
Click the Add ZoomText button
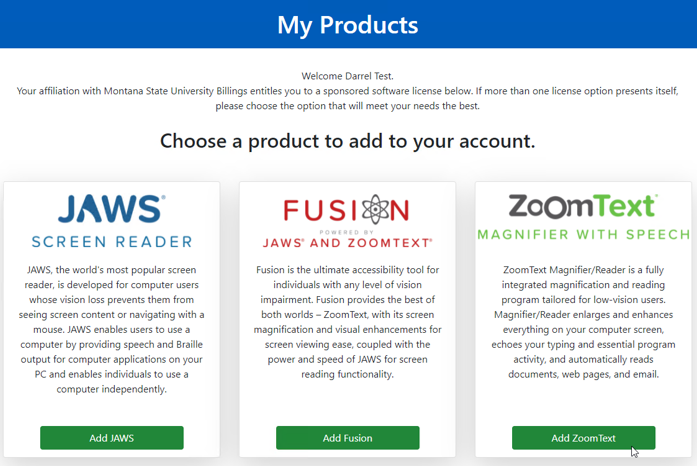click(x=583, y=438)
